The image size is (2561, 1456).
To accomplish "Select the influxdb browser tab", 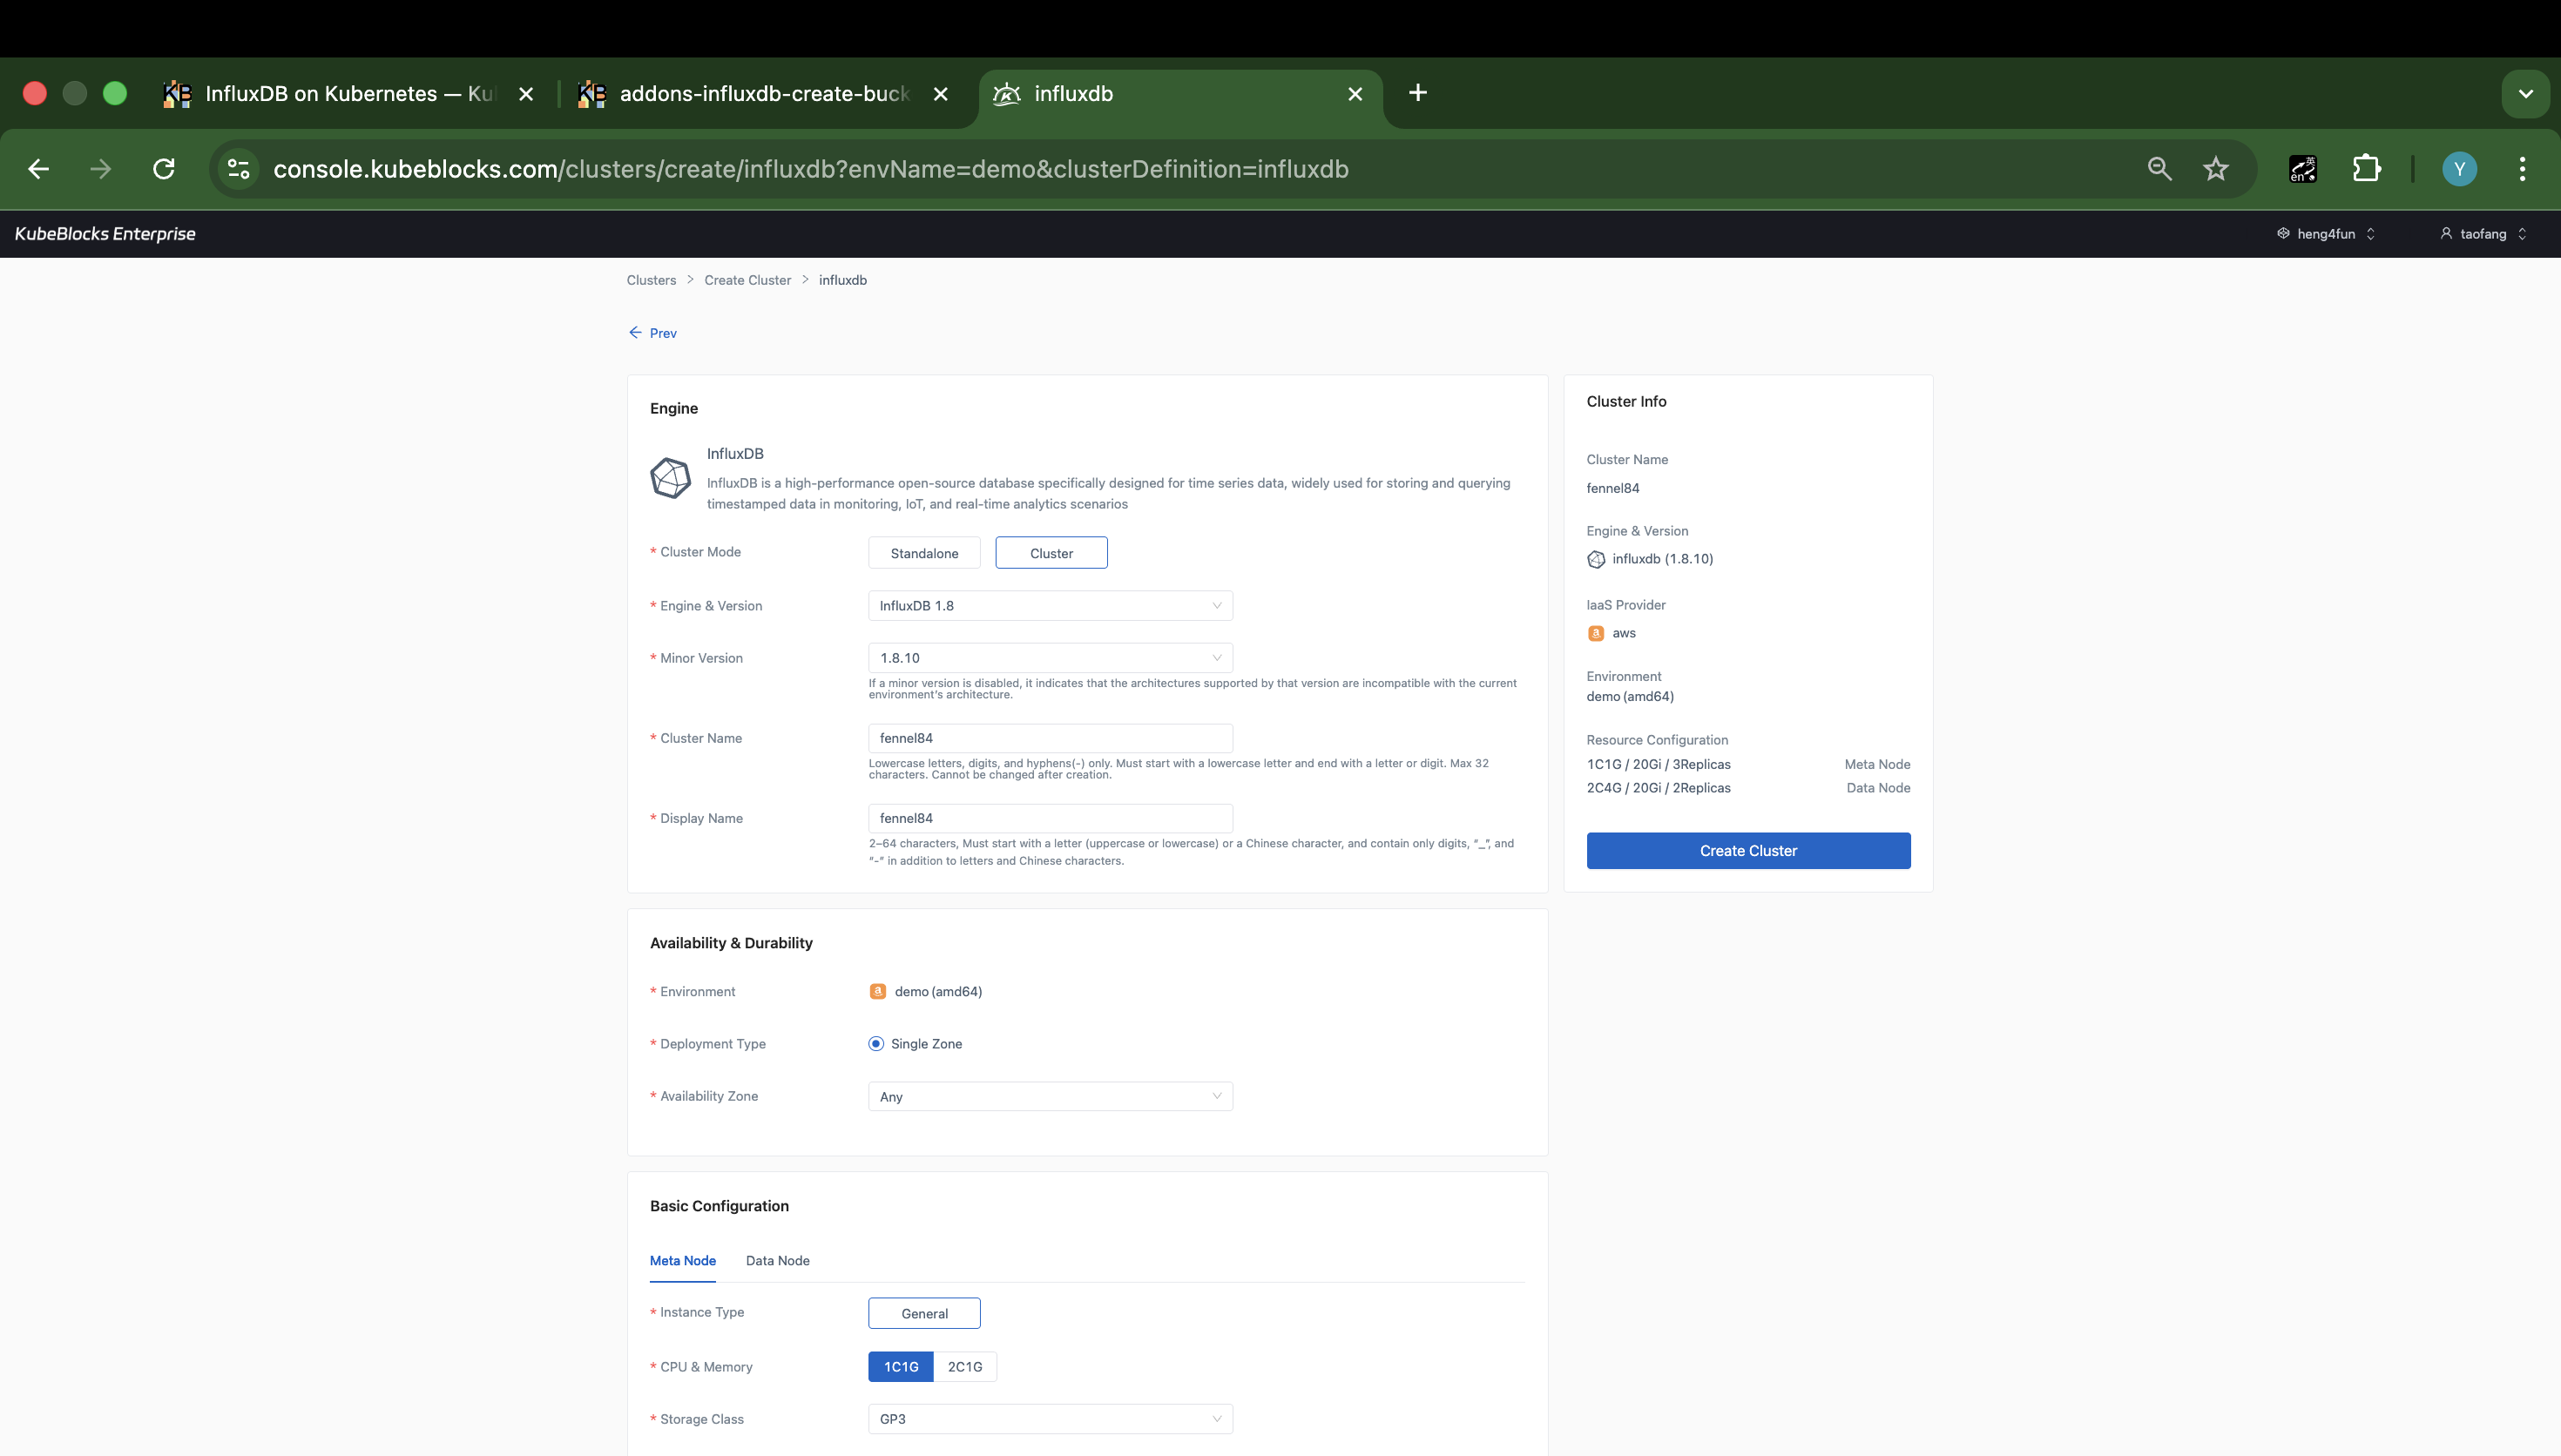I will pos(1180,94).
